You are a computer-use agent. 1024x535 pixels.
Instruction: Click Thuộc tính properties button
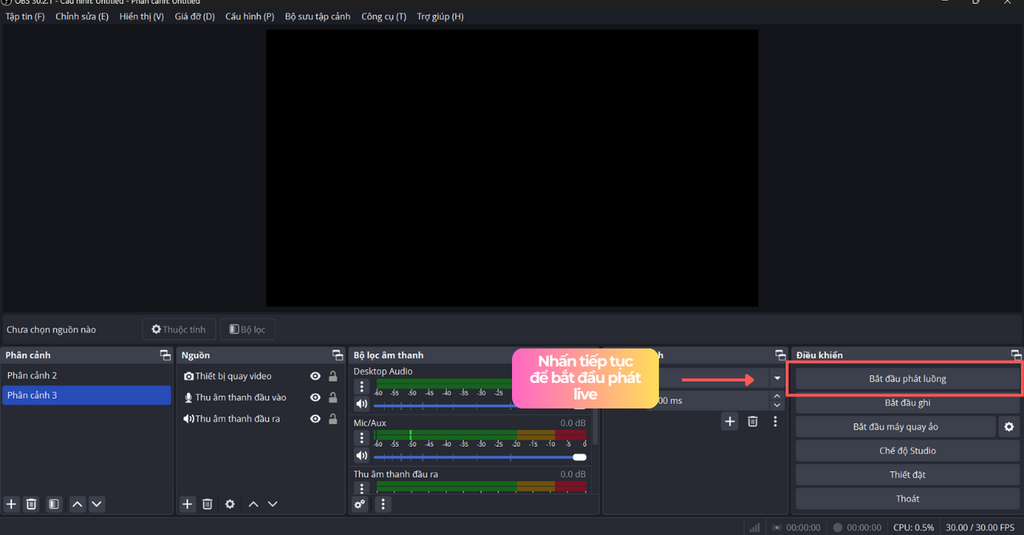179,329
